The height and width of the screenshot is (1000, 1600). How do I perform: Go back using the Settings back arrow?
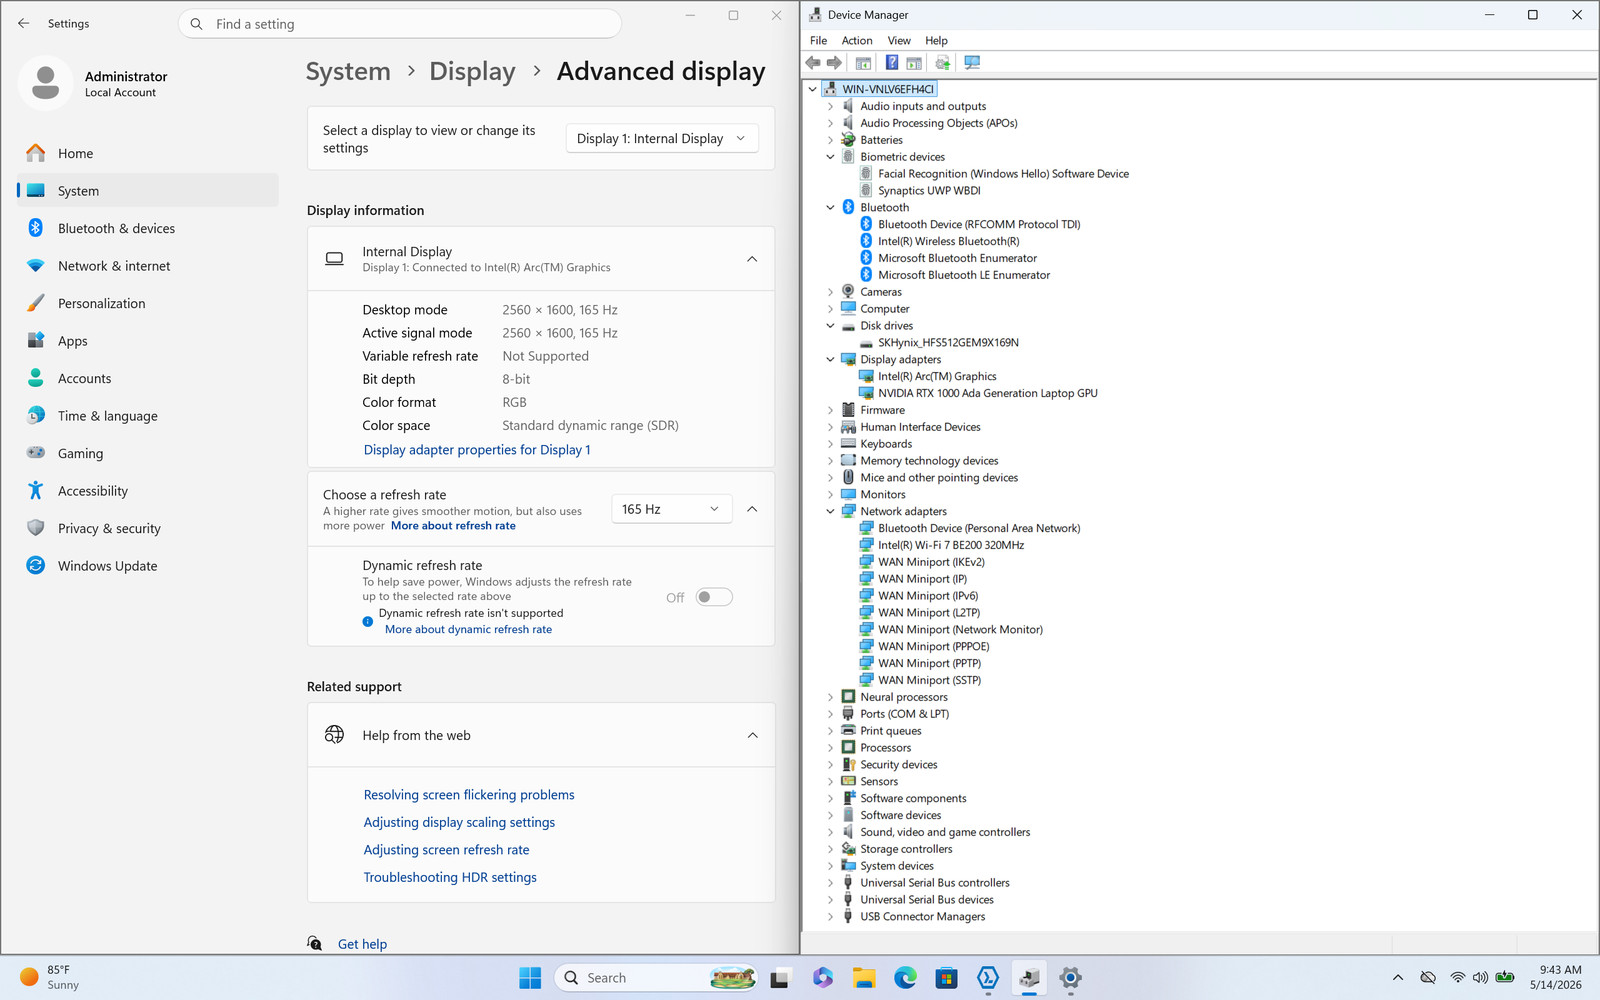(x=24, y=23)
